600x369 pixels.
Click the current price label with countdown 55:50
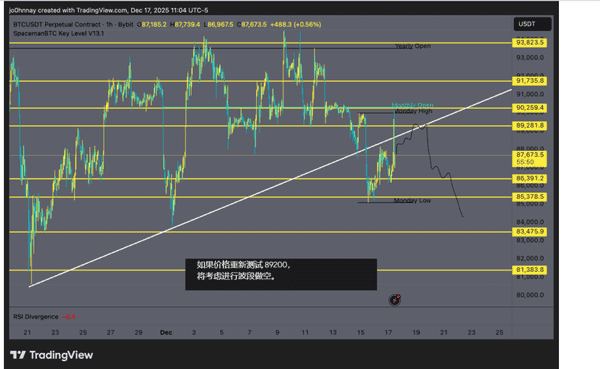[x=530, y=158]
